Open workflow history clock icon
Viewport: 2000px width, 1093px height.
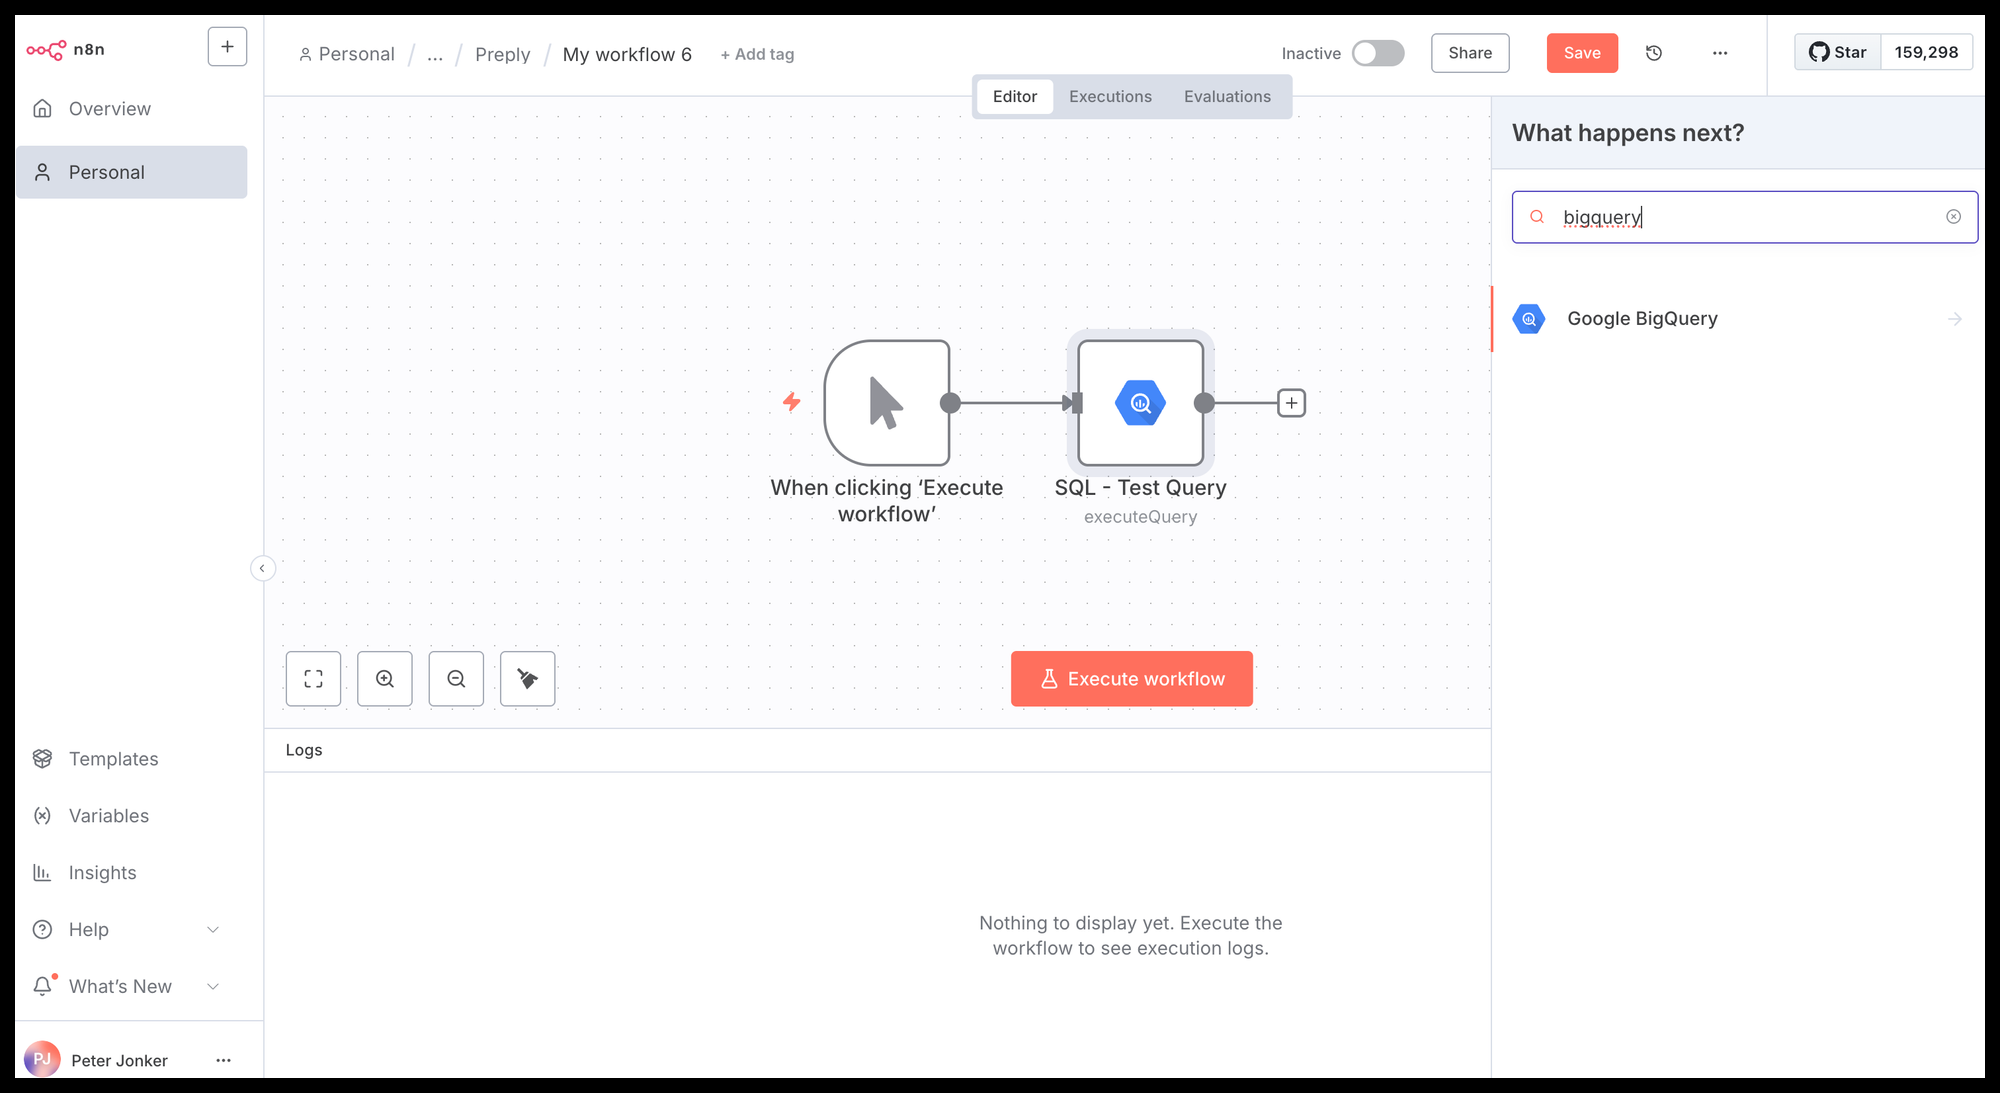click(x=1654, y=53)
